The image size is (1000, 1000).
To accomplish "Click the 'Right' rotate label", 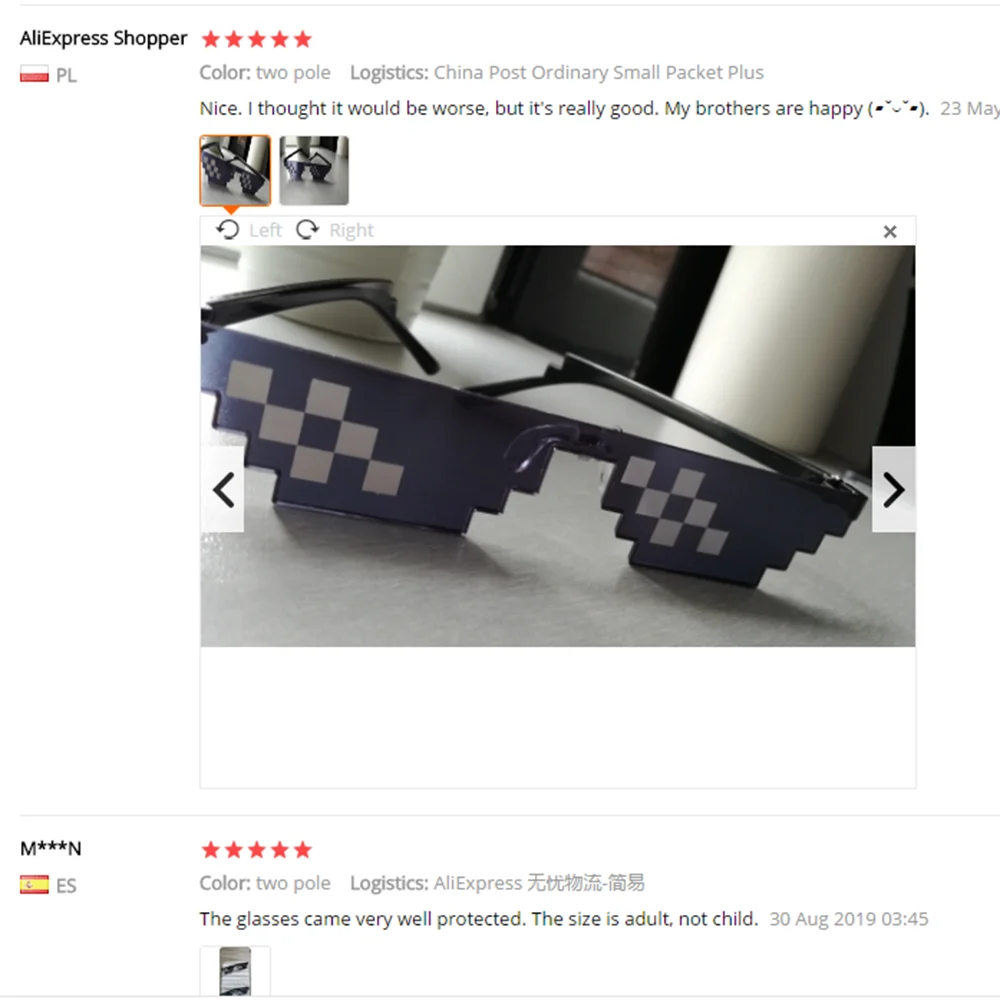I will (x=351, y=230).
